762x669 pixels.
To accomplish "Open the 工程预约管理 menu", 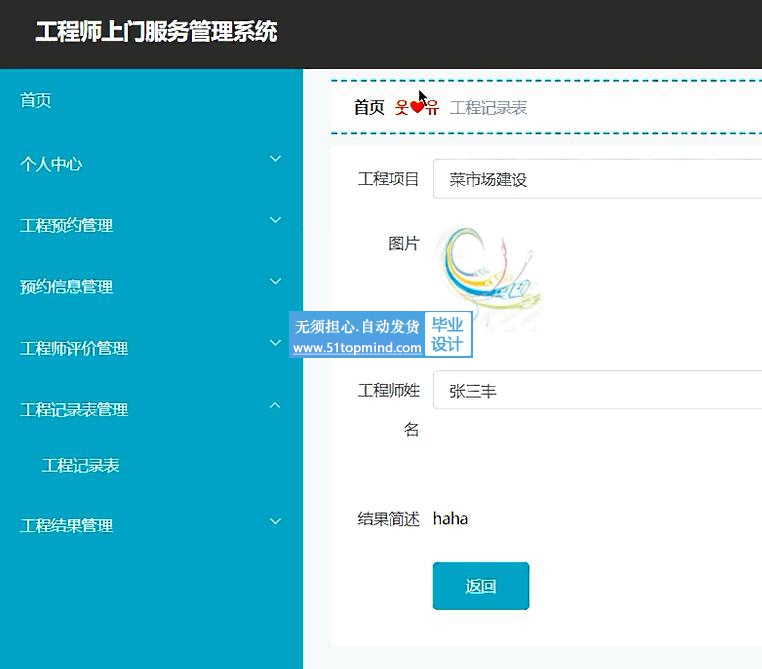I will tap(66, 225).
